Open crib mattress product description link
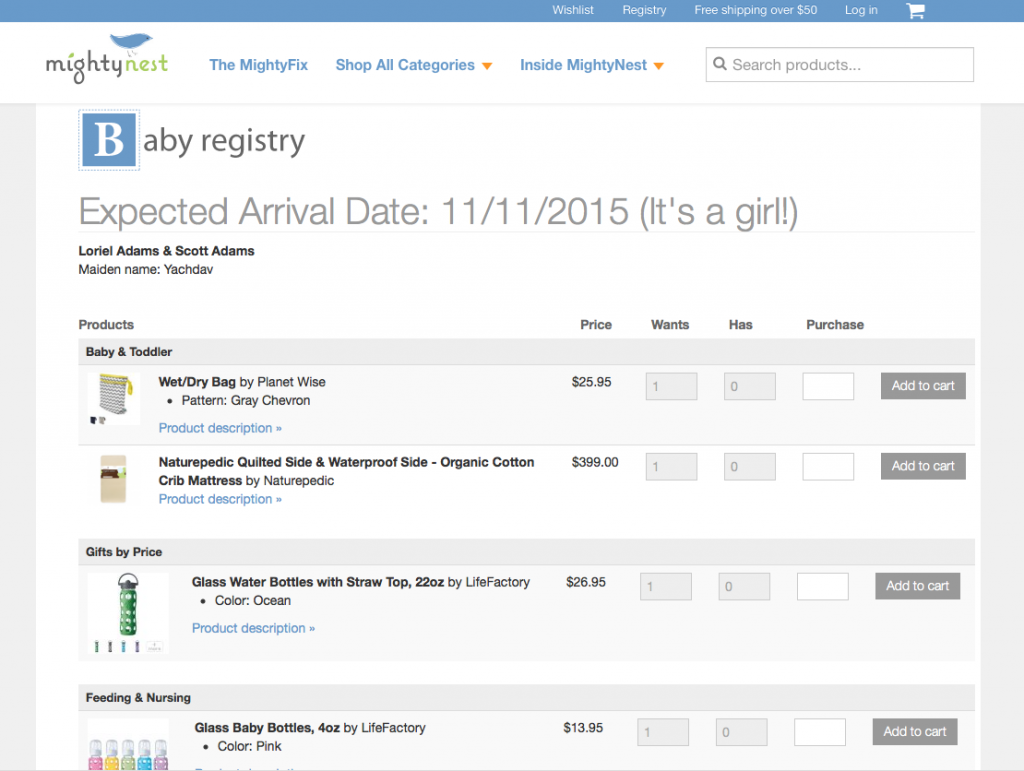 [220, 499]
